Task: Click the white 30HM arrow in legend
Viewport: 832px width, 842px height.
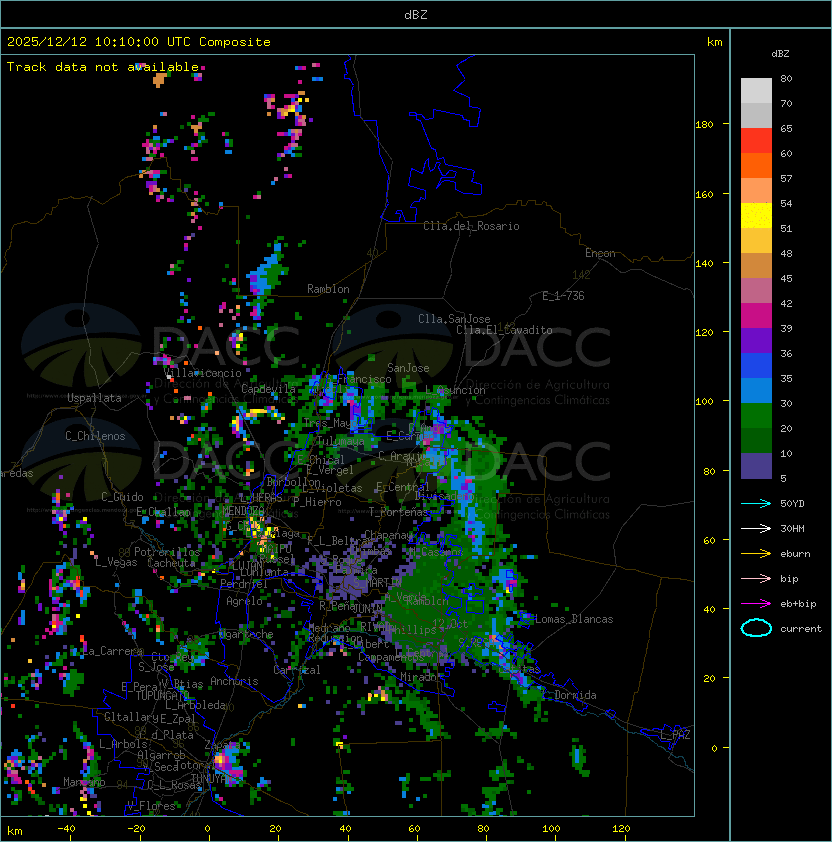Action: 756,528
